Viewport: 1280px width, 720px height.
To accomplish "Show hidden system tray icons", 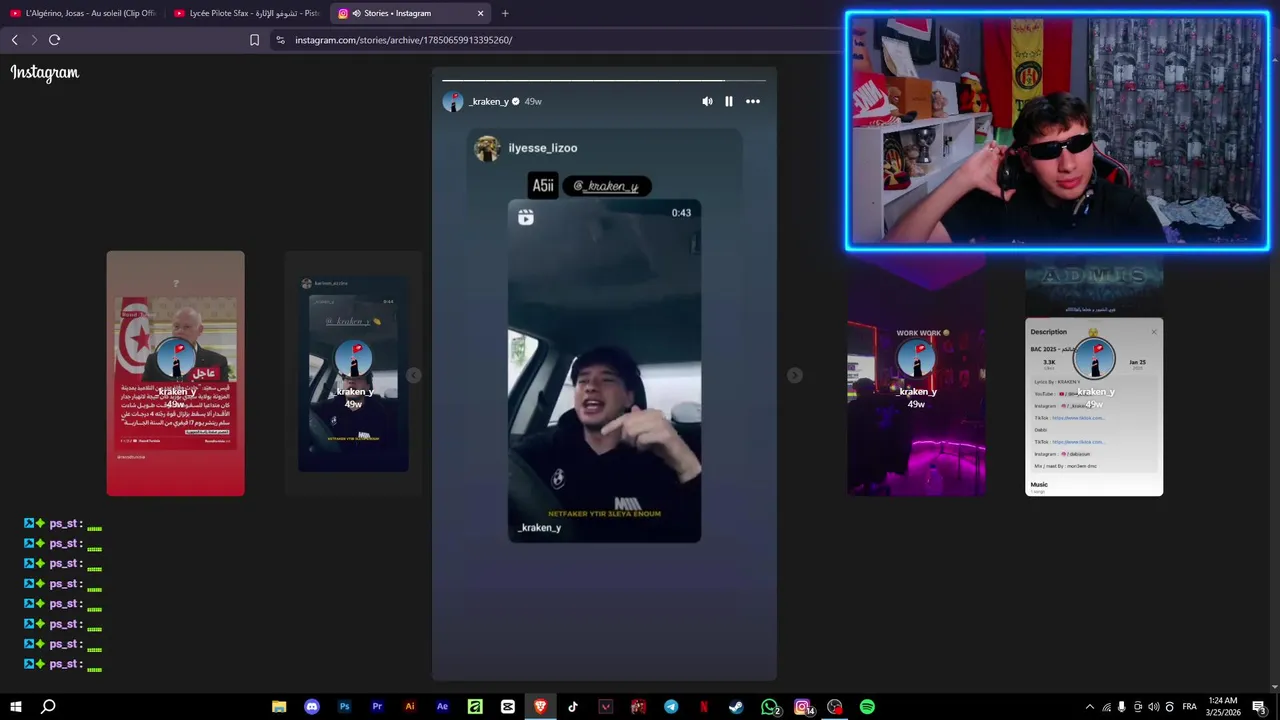I will coord(1090,707).
